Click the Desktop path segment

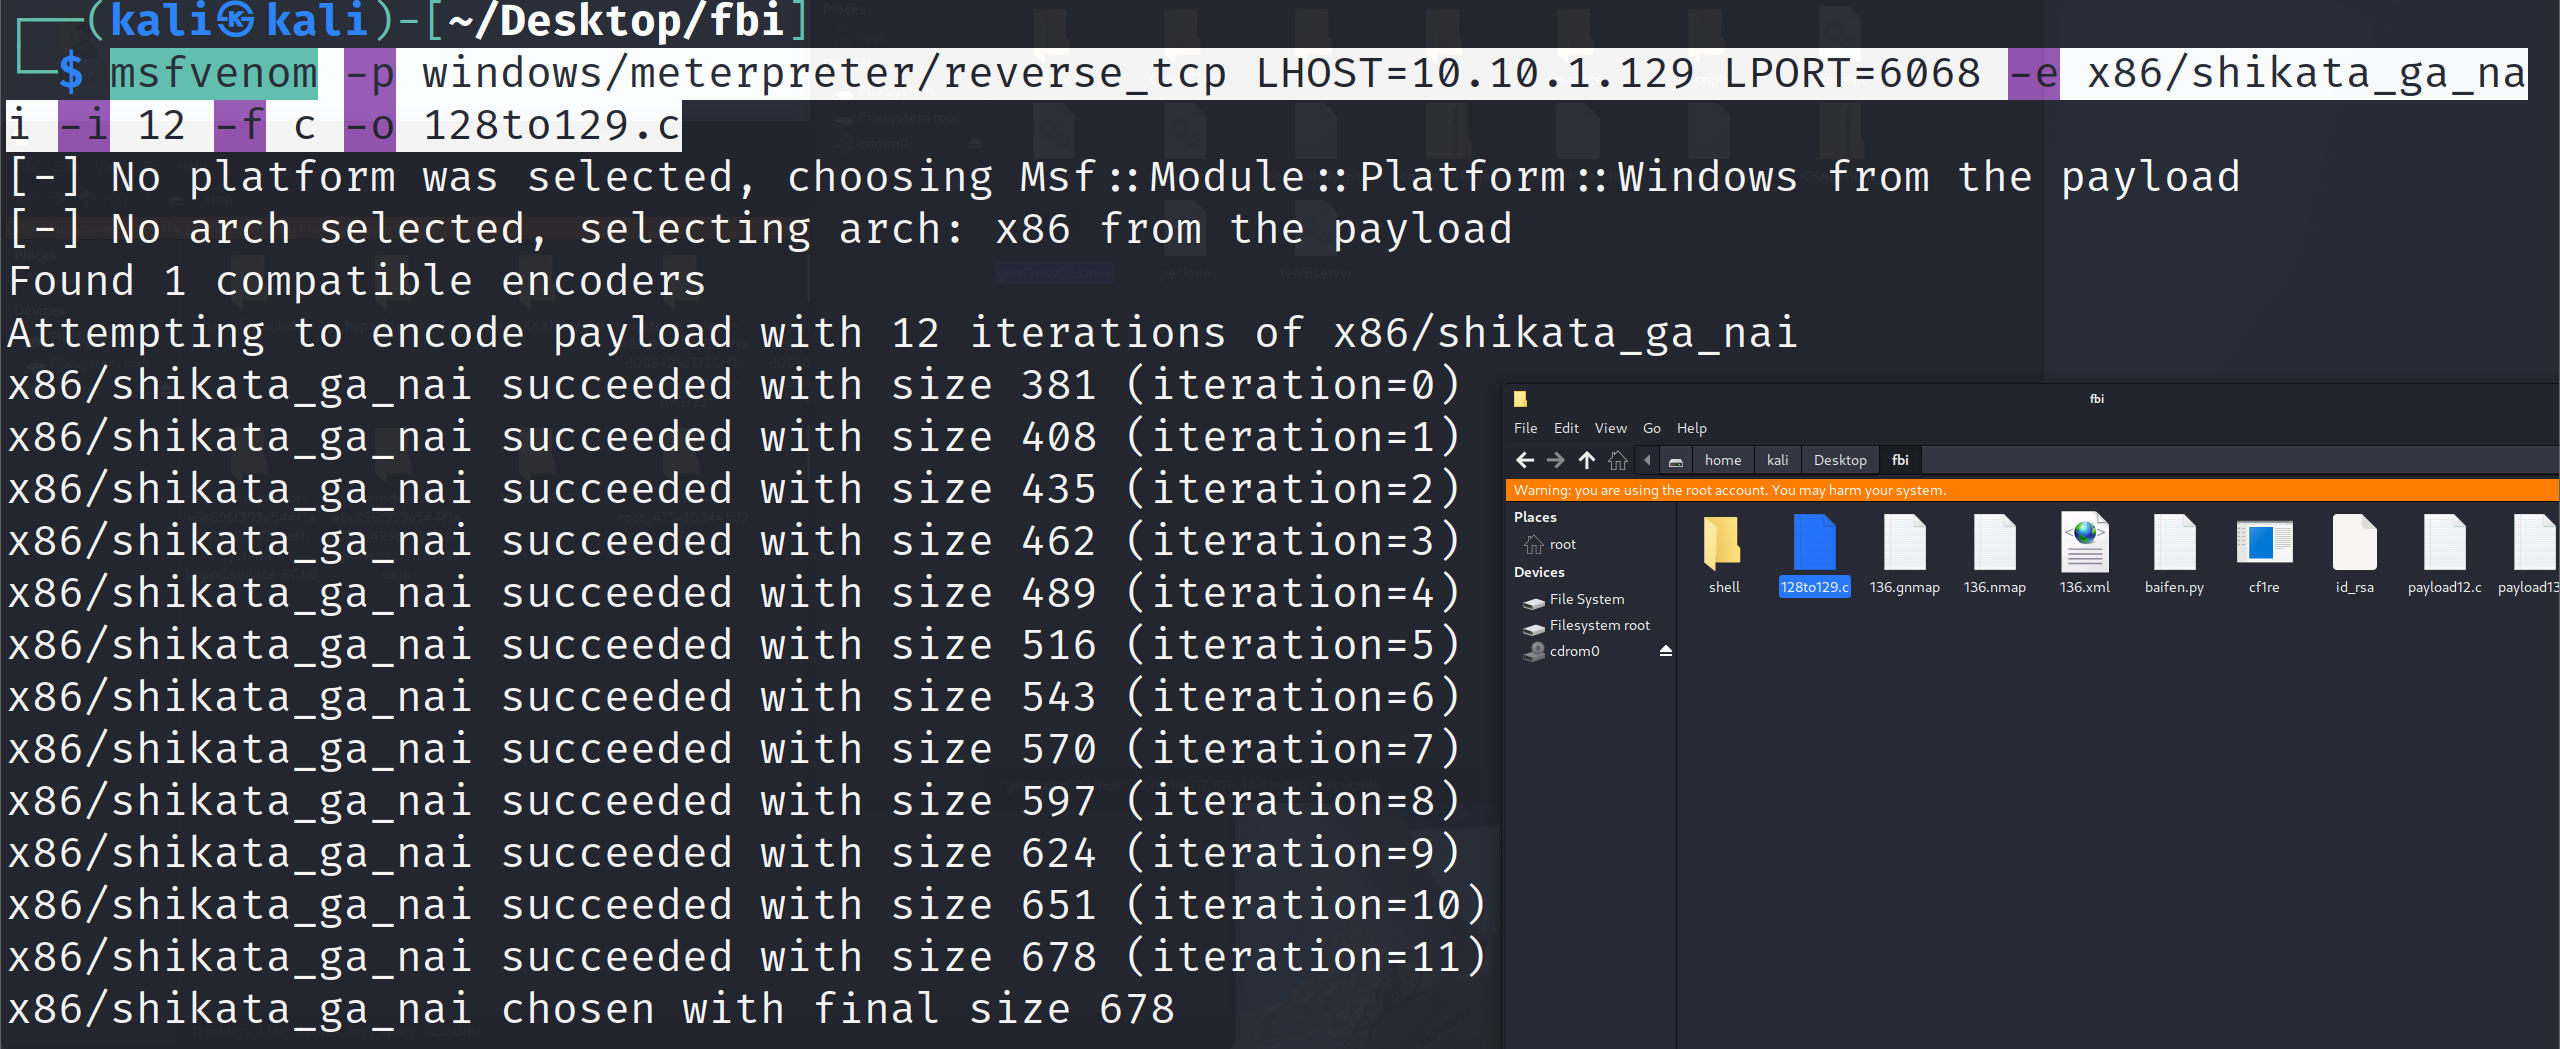1840,460
